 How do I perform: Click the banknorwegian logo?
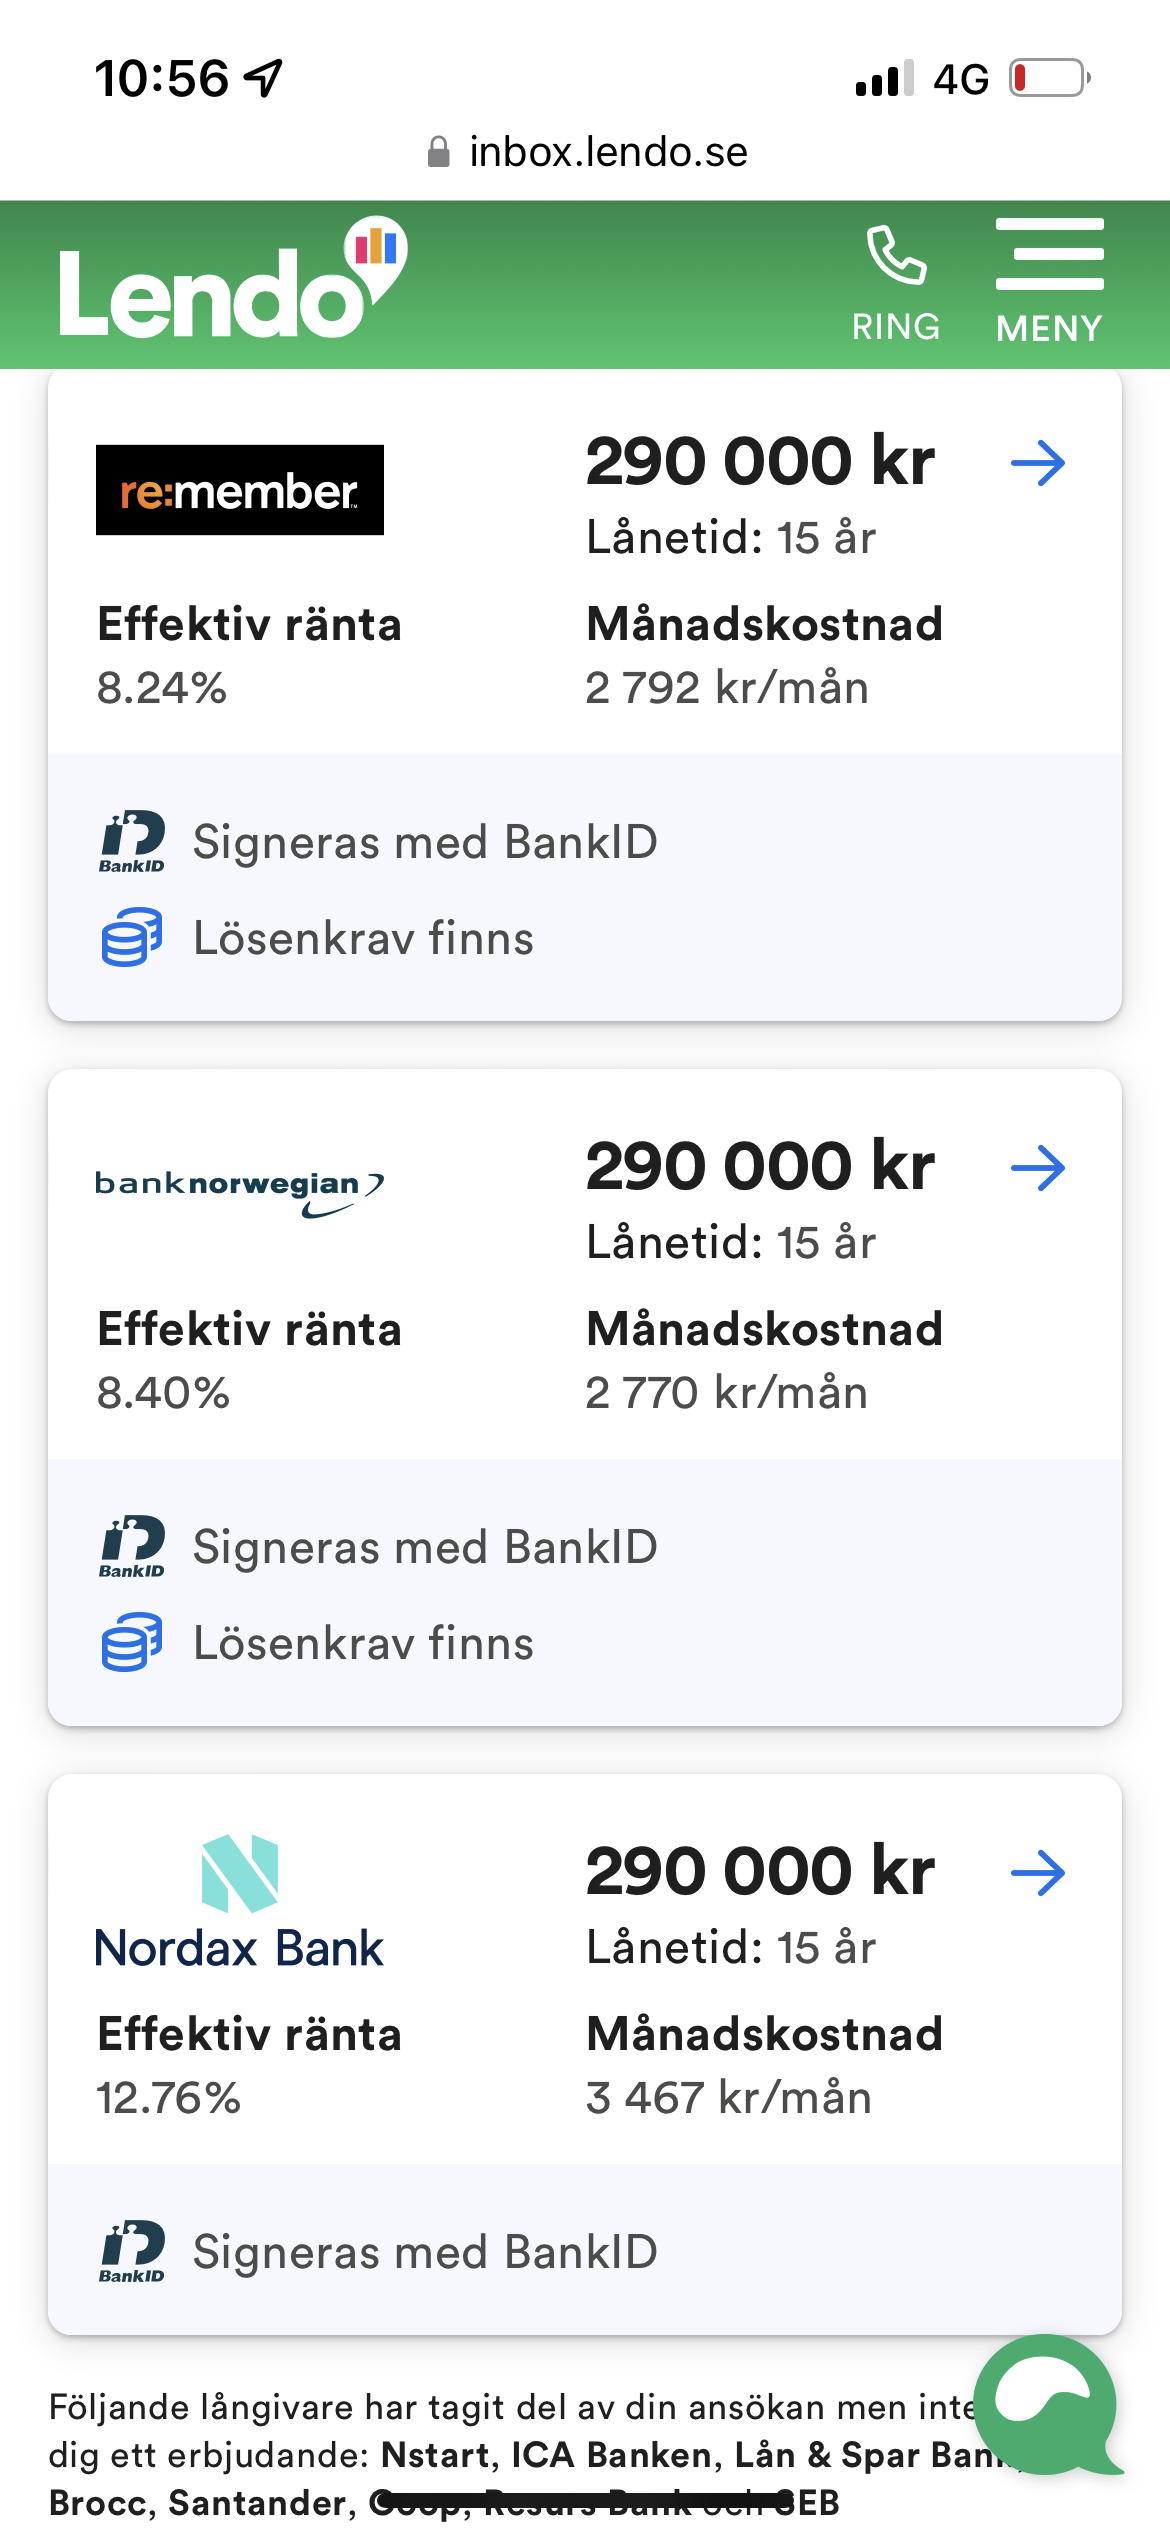pyautogui.click(x=240, y=1190)
